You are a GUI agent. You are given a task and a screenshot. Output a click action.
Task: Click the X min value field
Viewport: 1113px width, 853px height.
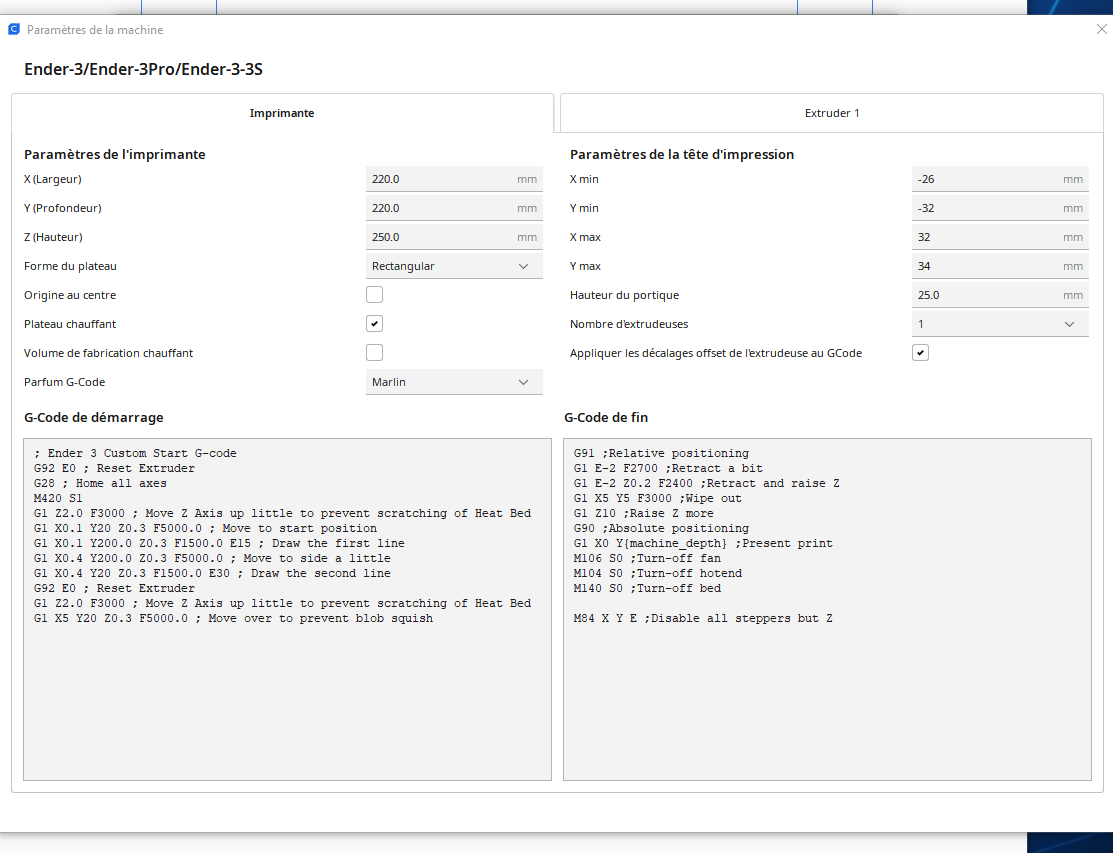1000,179
